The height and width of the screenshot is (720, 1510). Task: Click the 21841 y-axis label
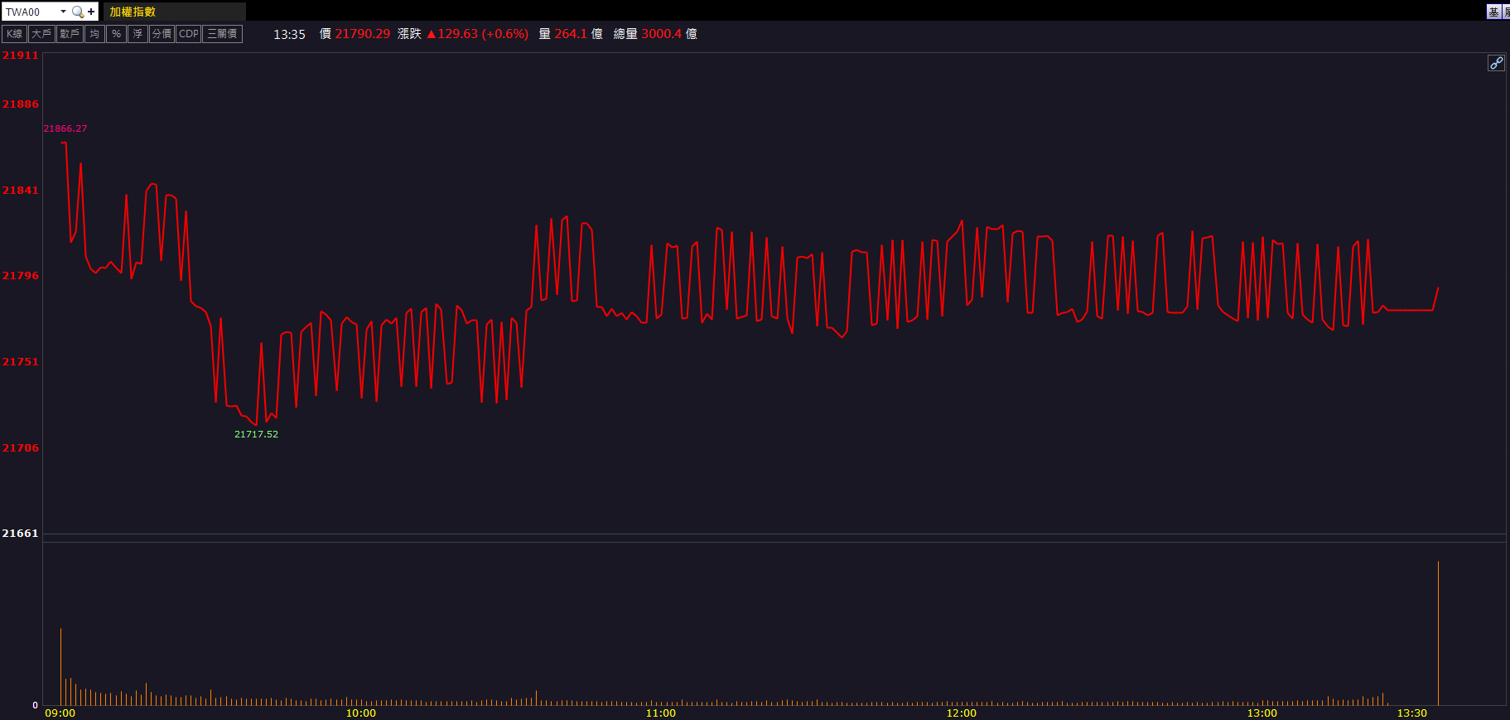coord(20,190)
